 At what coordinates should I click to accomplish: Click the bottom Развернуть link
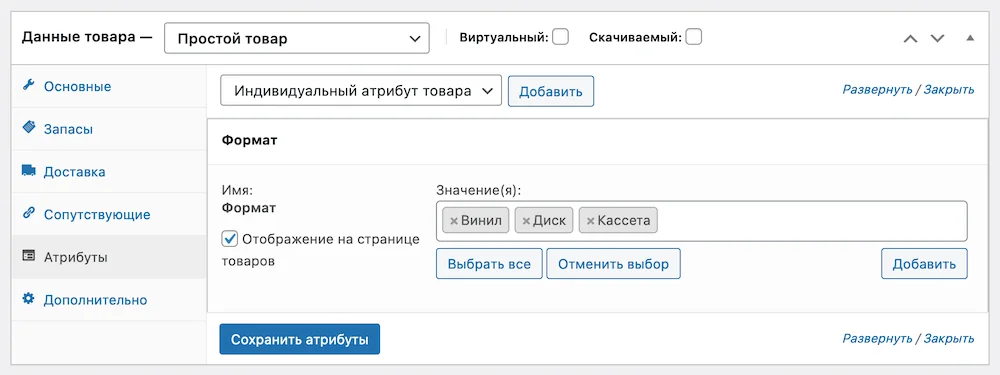pyautogui.click(x=878, y=338)
